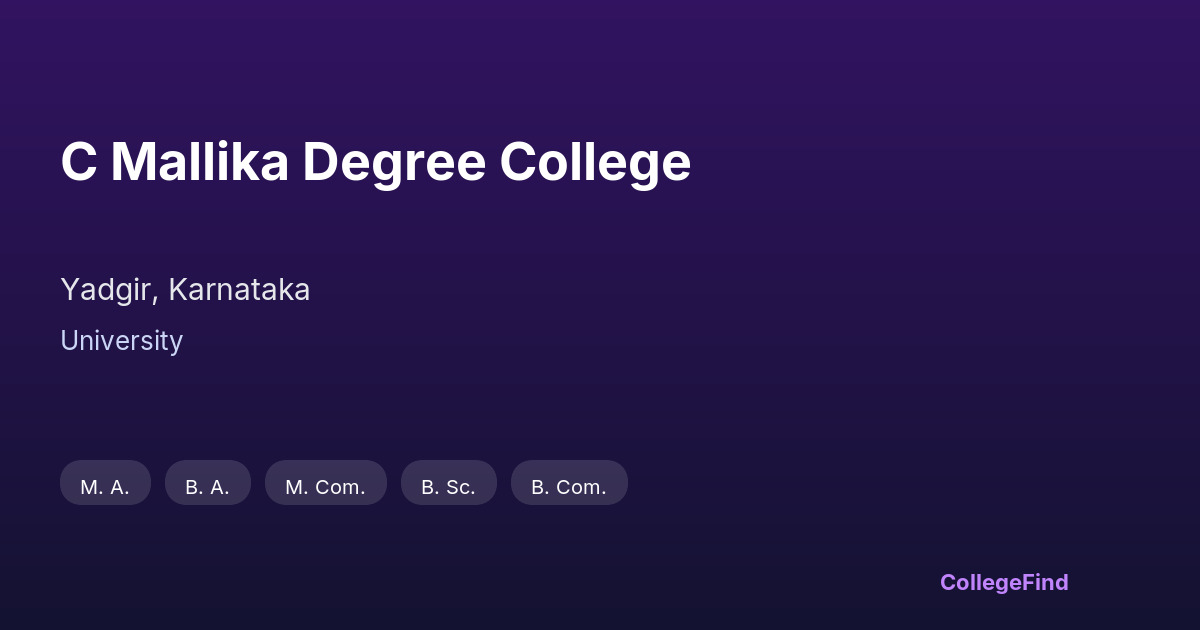The height and width of the screenshot is (630, 1200).
Task: Click the "Com." text in the M. Com. chip
Action: coord(340,487)
